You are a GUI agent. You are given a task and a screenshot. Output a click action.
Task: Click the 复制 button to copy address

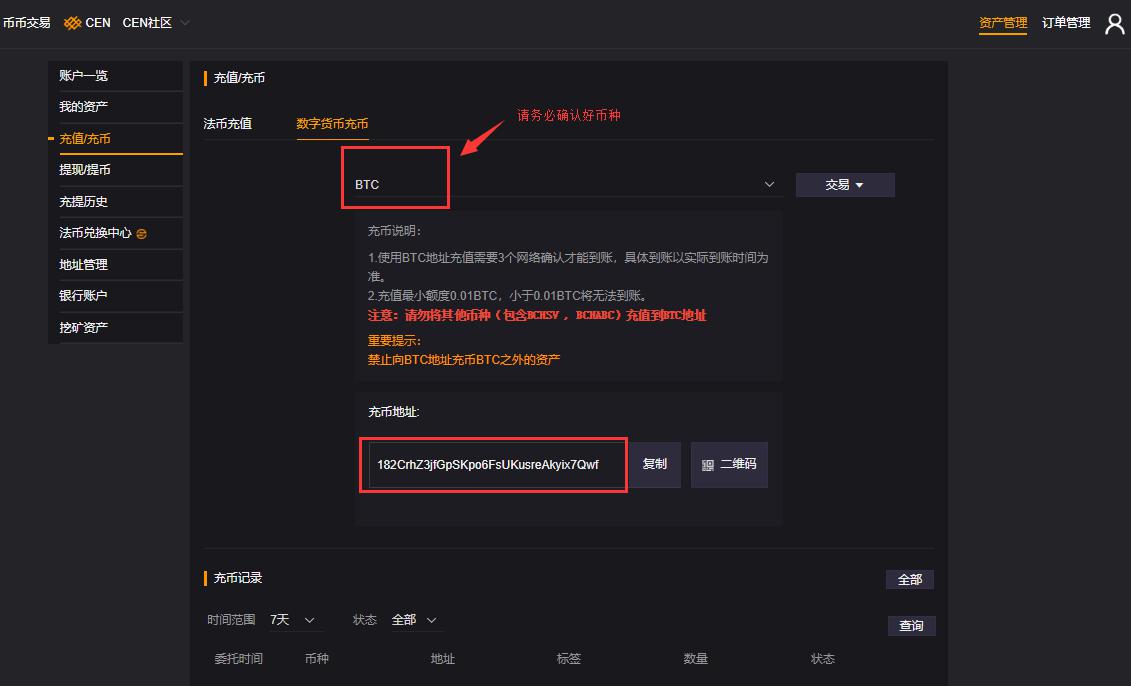[655, 465]
